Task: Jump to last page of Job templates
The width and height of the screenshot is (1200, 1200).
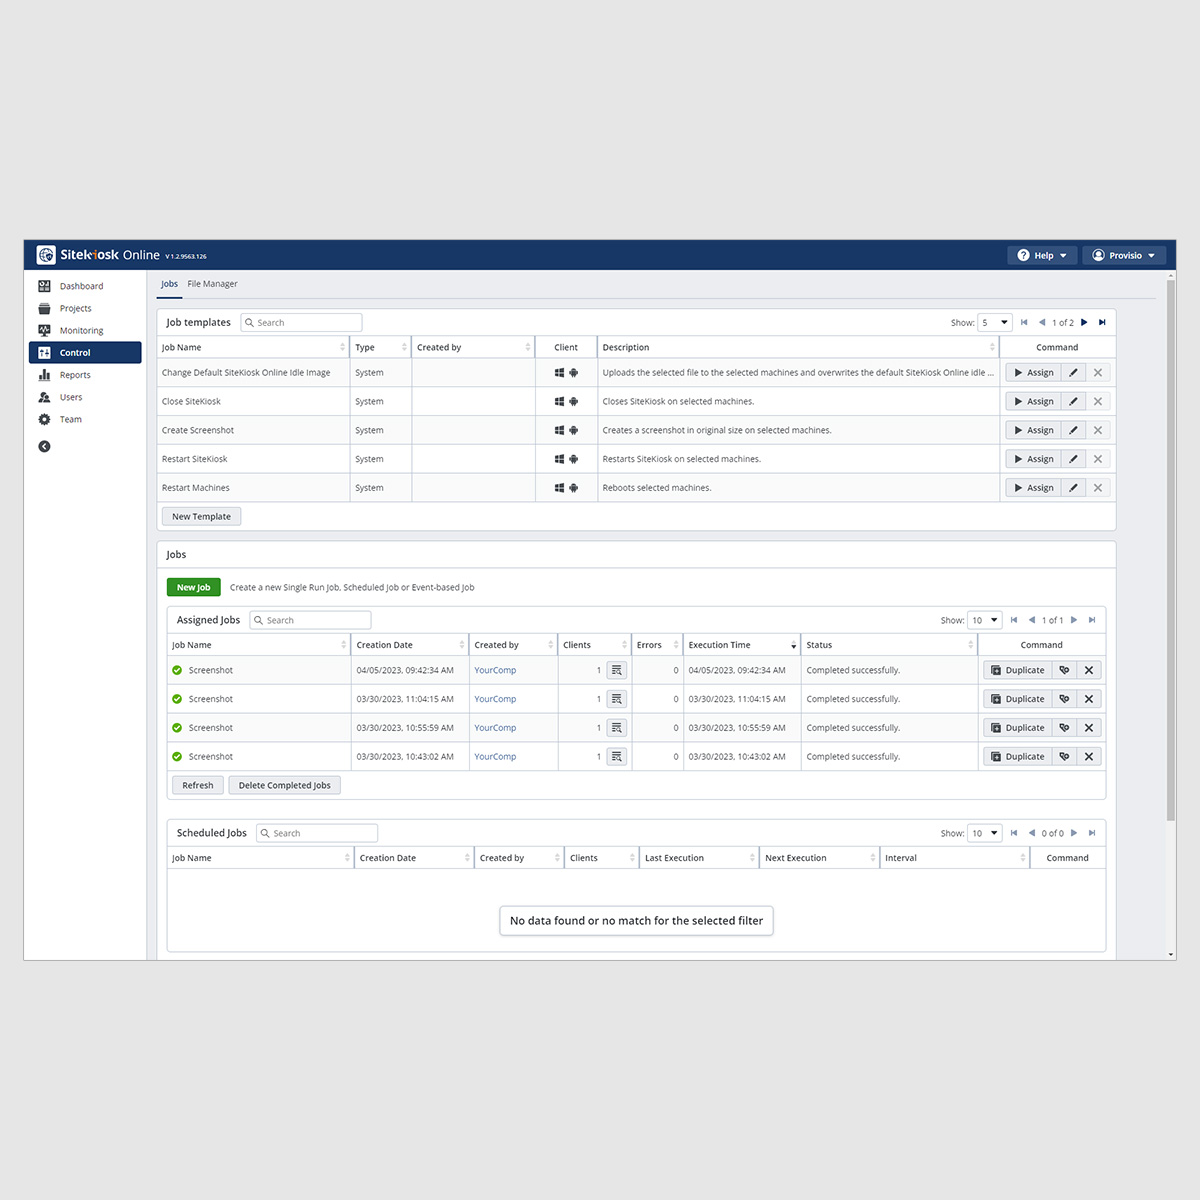Action: tap(1102, 322)
